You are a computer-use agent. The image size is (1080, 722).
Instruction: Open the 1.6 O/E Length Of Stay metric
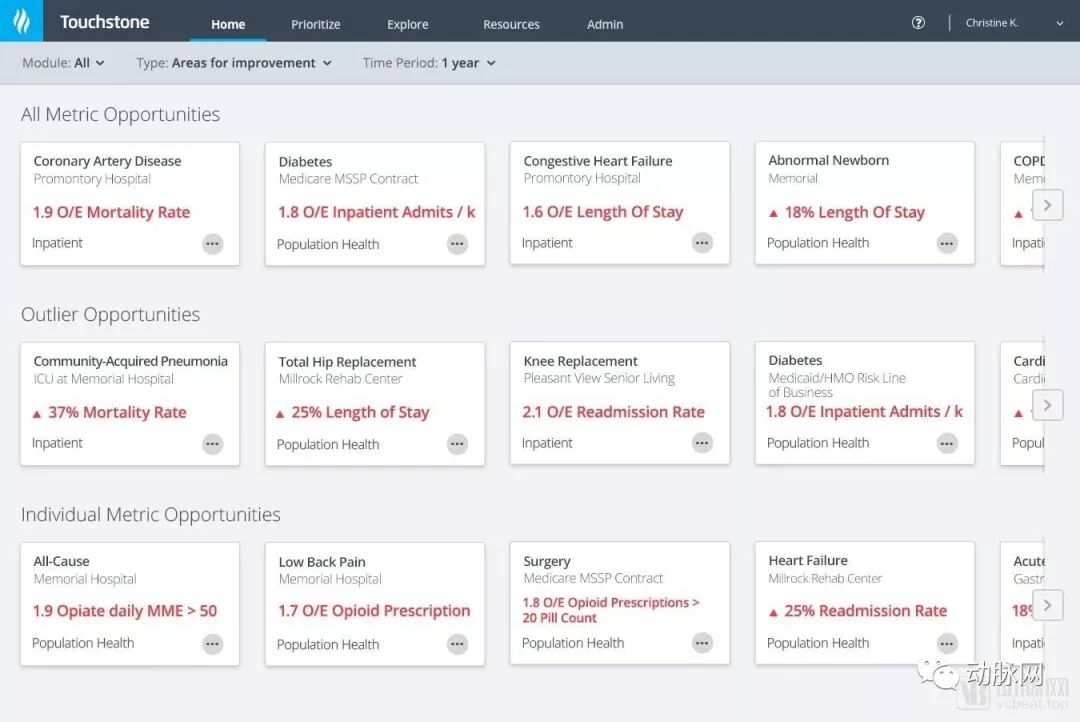tap(603, 212)
